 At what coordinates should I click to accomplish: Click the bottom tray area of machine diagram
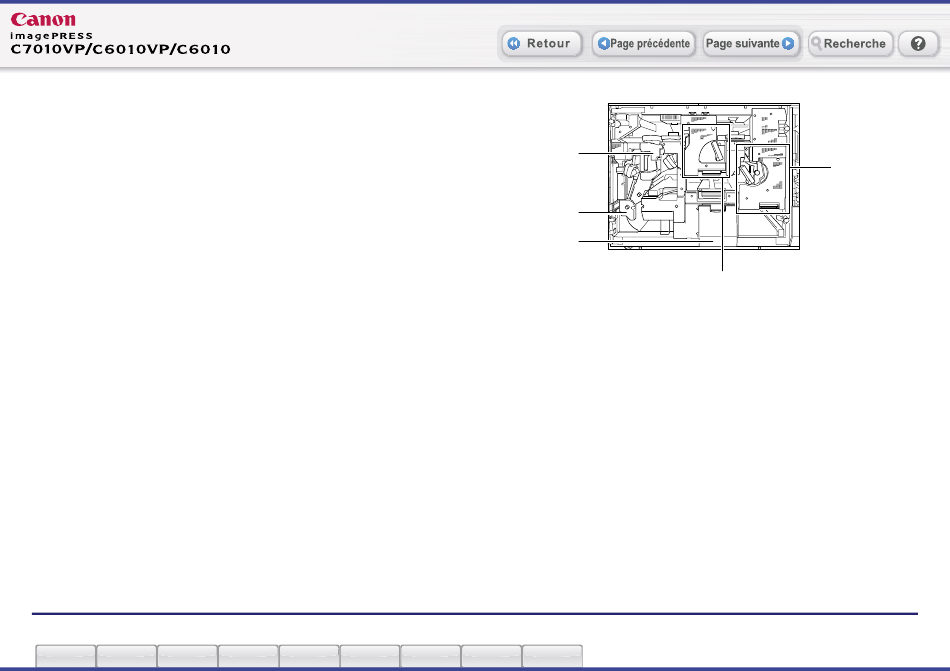(700, 242)
